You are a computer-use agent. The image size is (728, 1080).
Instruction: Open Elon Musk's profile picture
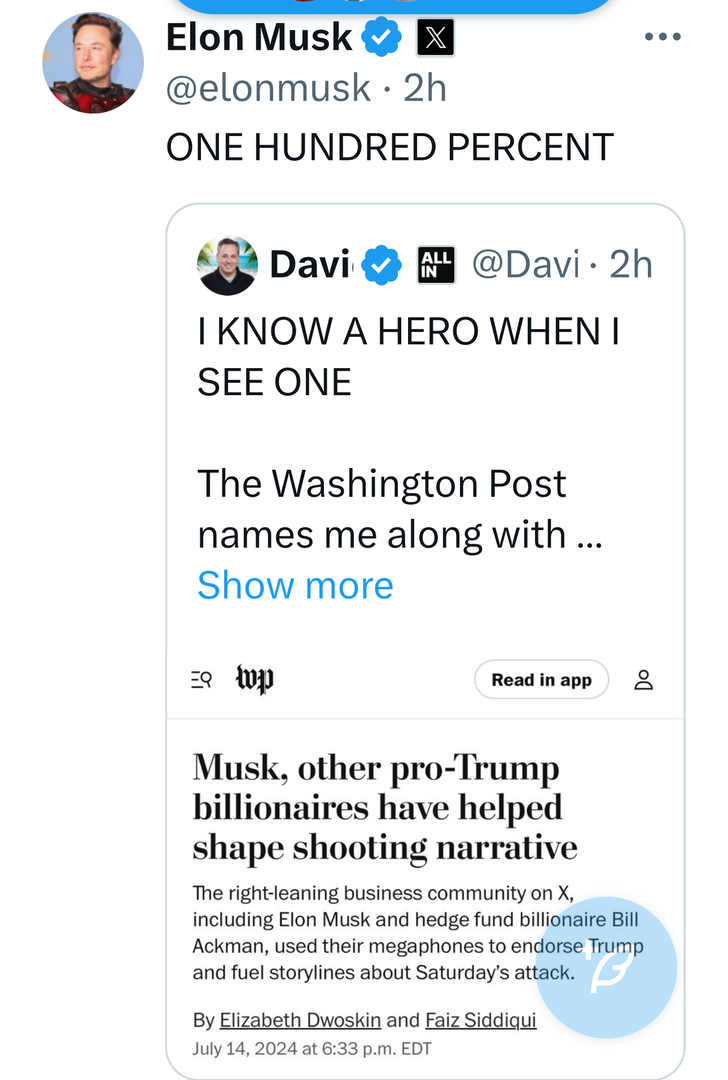pyautogui.click(x=92, y=63)
